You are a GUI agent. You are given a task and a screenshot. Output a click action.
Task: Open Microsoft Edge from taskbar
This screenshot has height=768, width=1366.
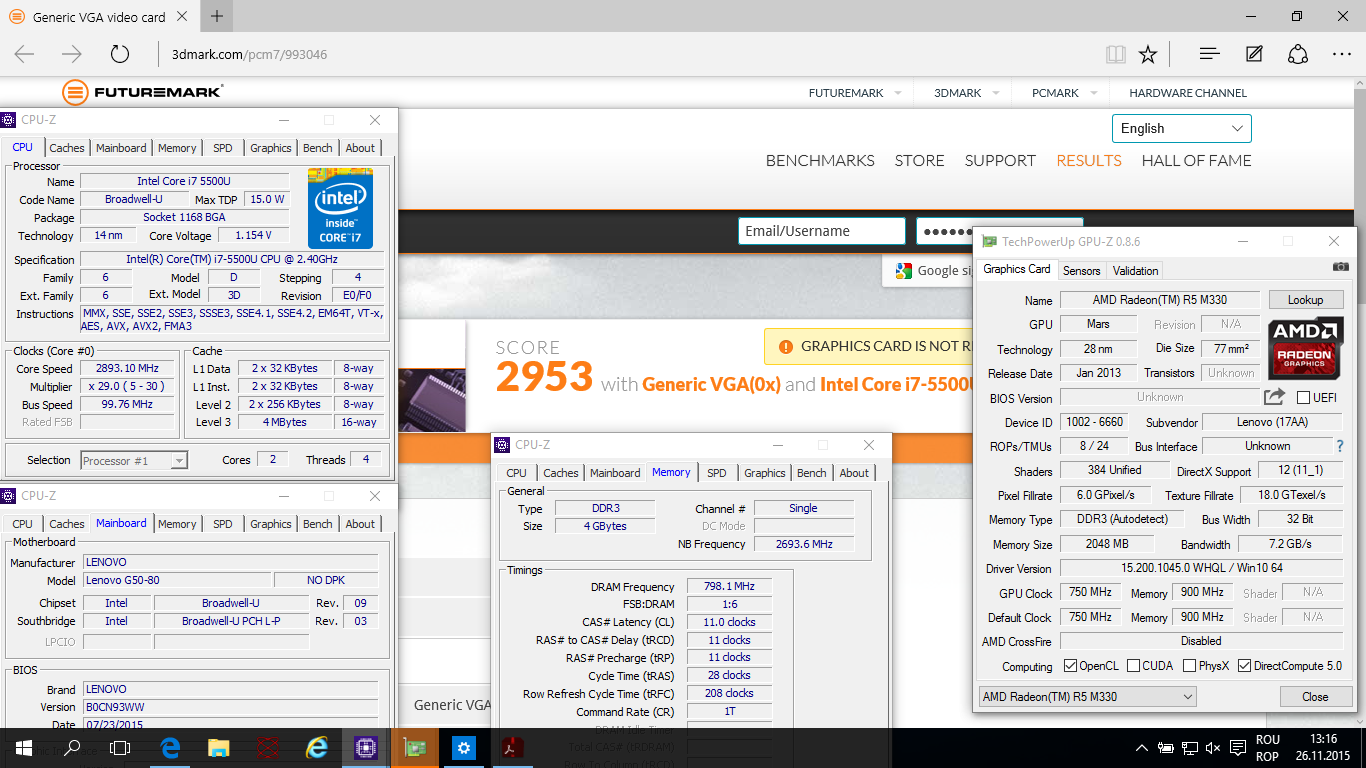[x=170, y=747]
